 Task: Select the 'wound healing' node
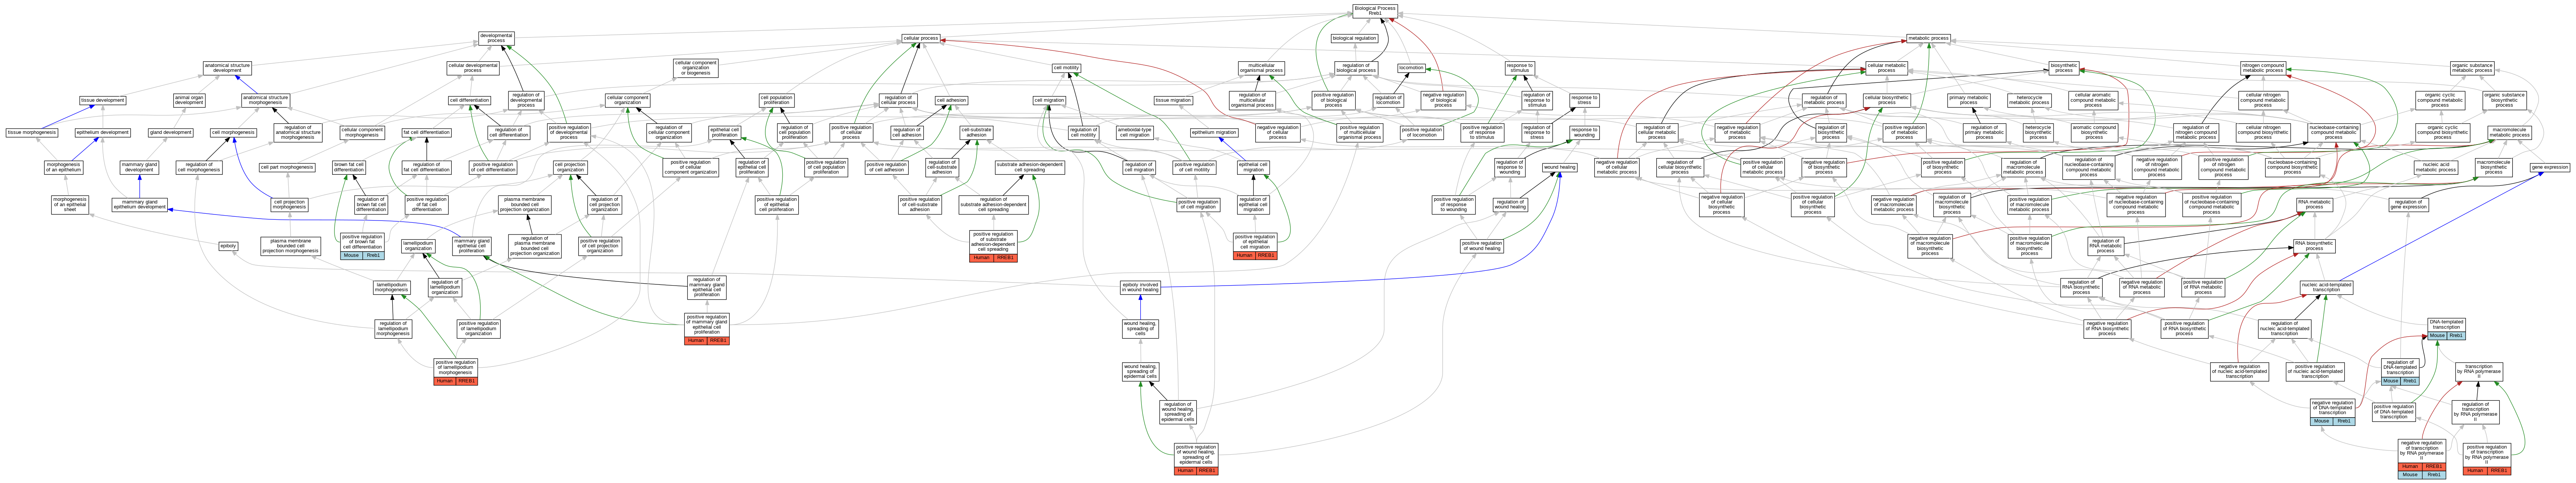(x=1559, y=167)
